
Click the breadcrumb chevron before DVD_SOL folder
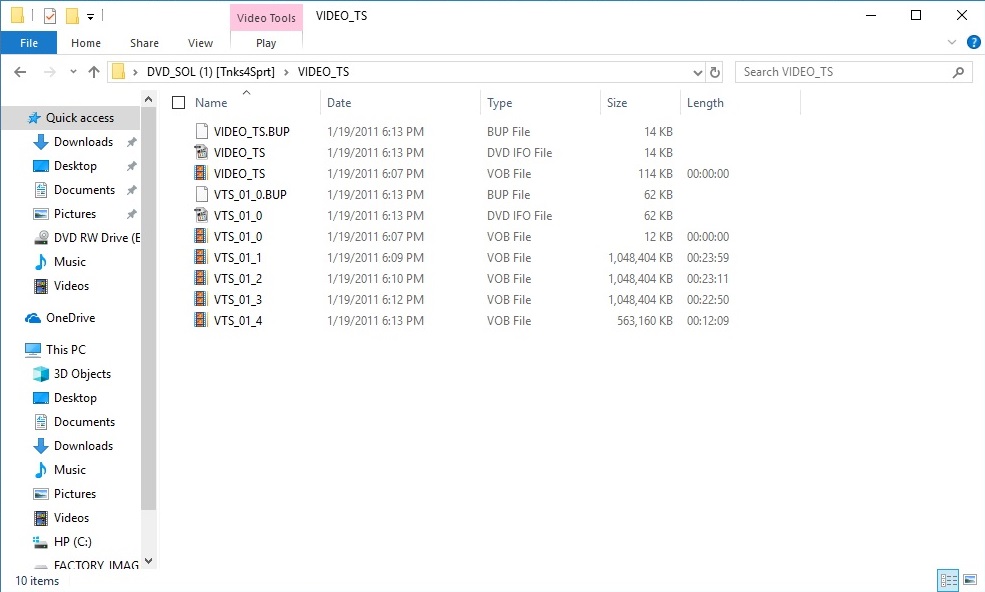[135, 72]
